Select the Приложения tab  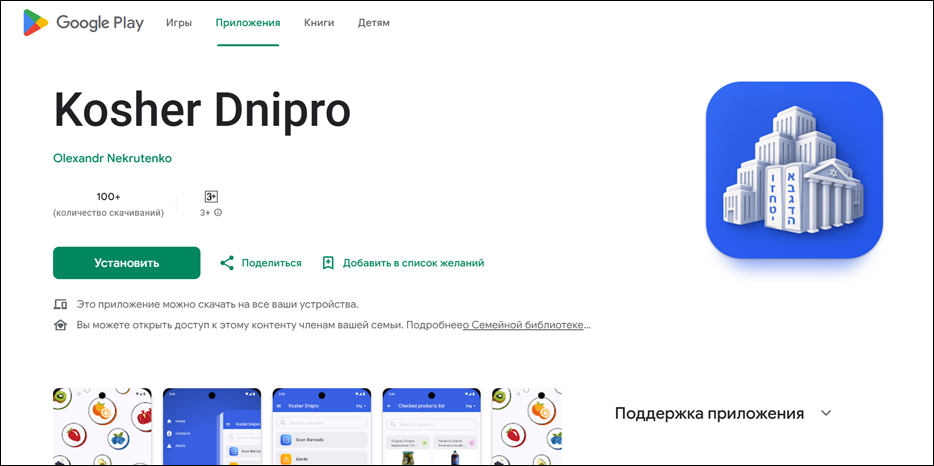pos(248,23)
